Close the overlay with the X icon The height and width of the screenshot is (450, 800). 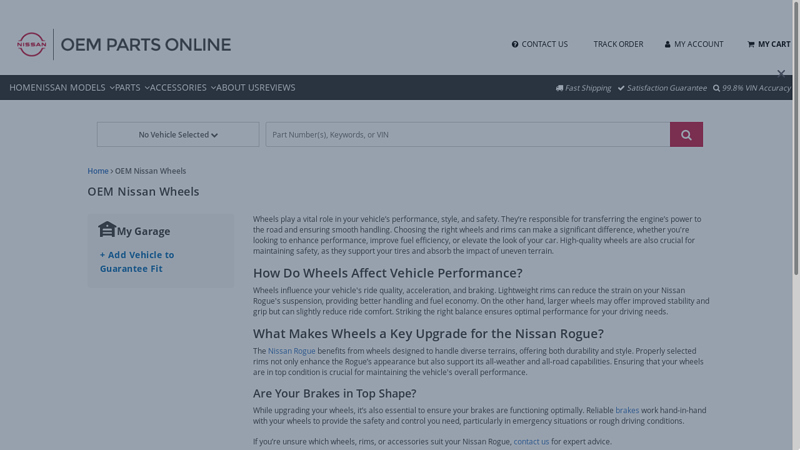[781, 74]
